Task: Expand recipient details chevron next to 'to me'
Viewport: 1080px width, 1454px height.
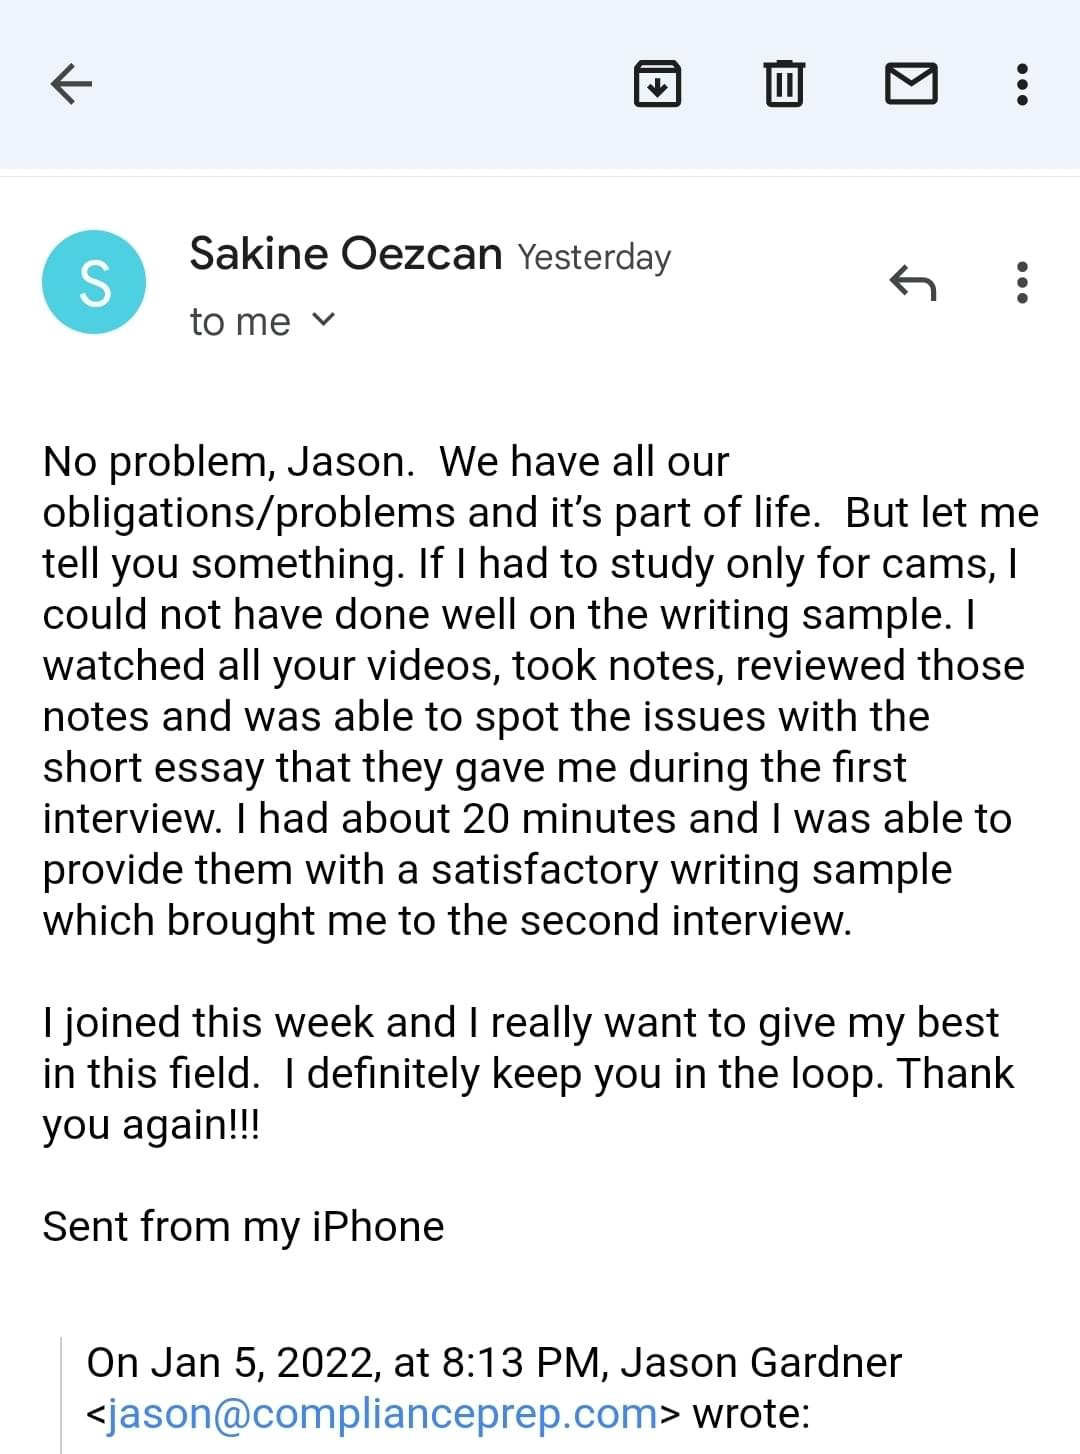Action: point(323,320)
